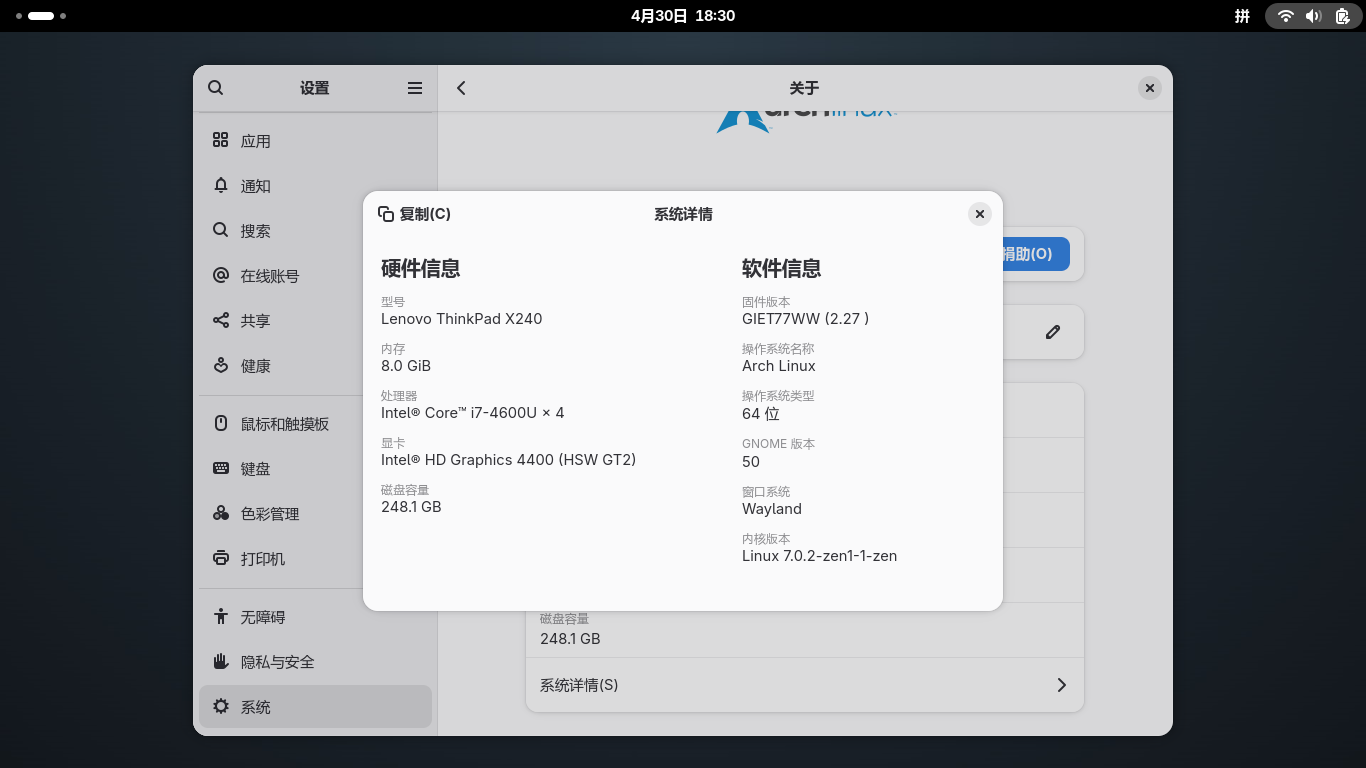Expand the 系统详情(S) row chevron

point(1061,685)
